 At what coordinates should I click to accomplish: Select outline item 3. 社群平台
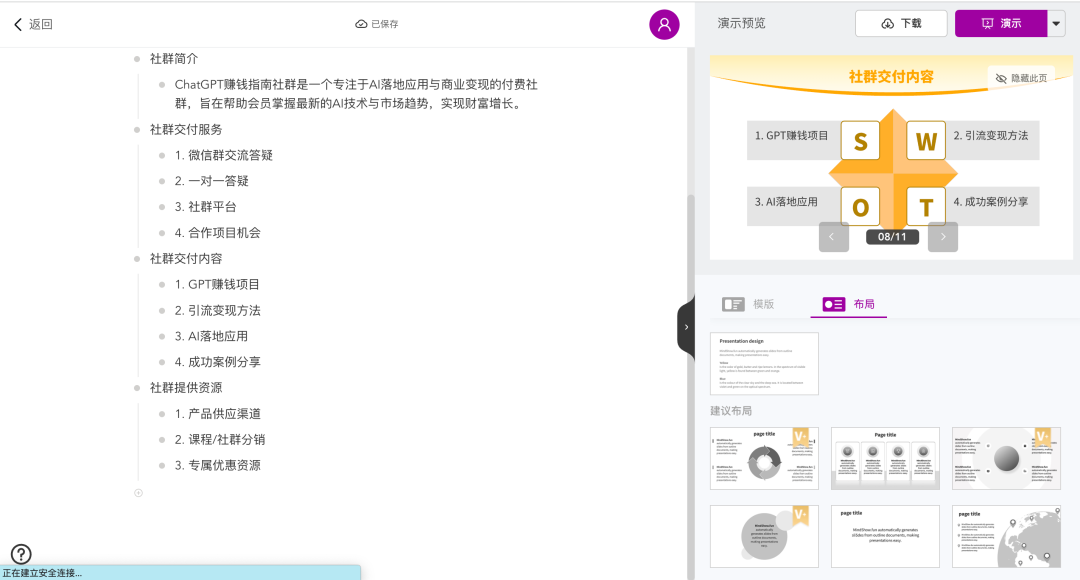tap(205, 207)
